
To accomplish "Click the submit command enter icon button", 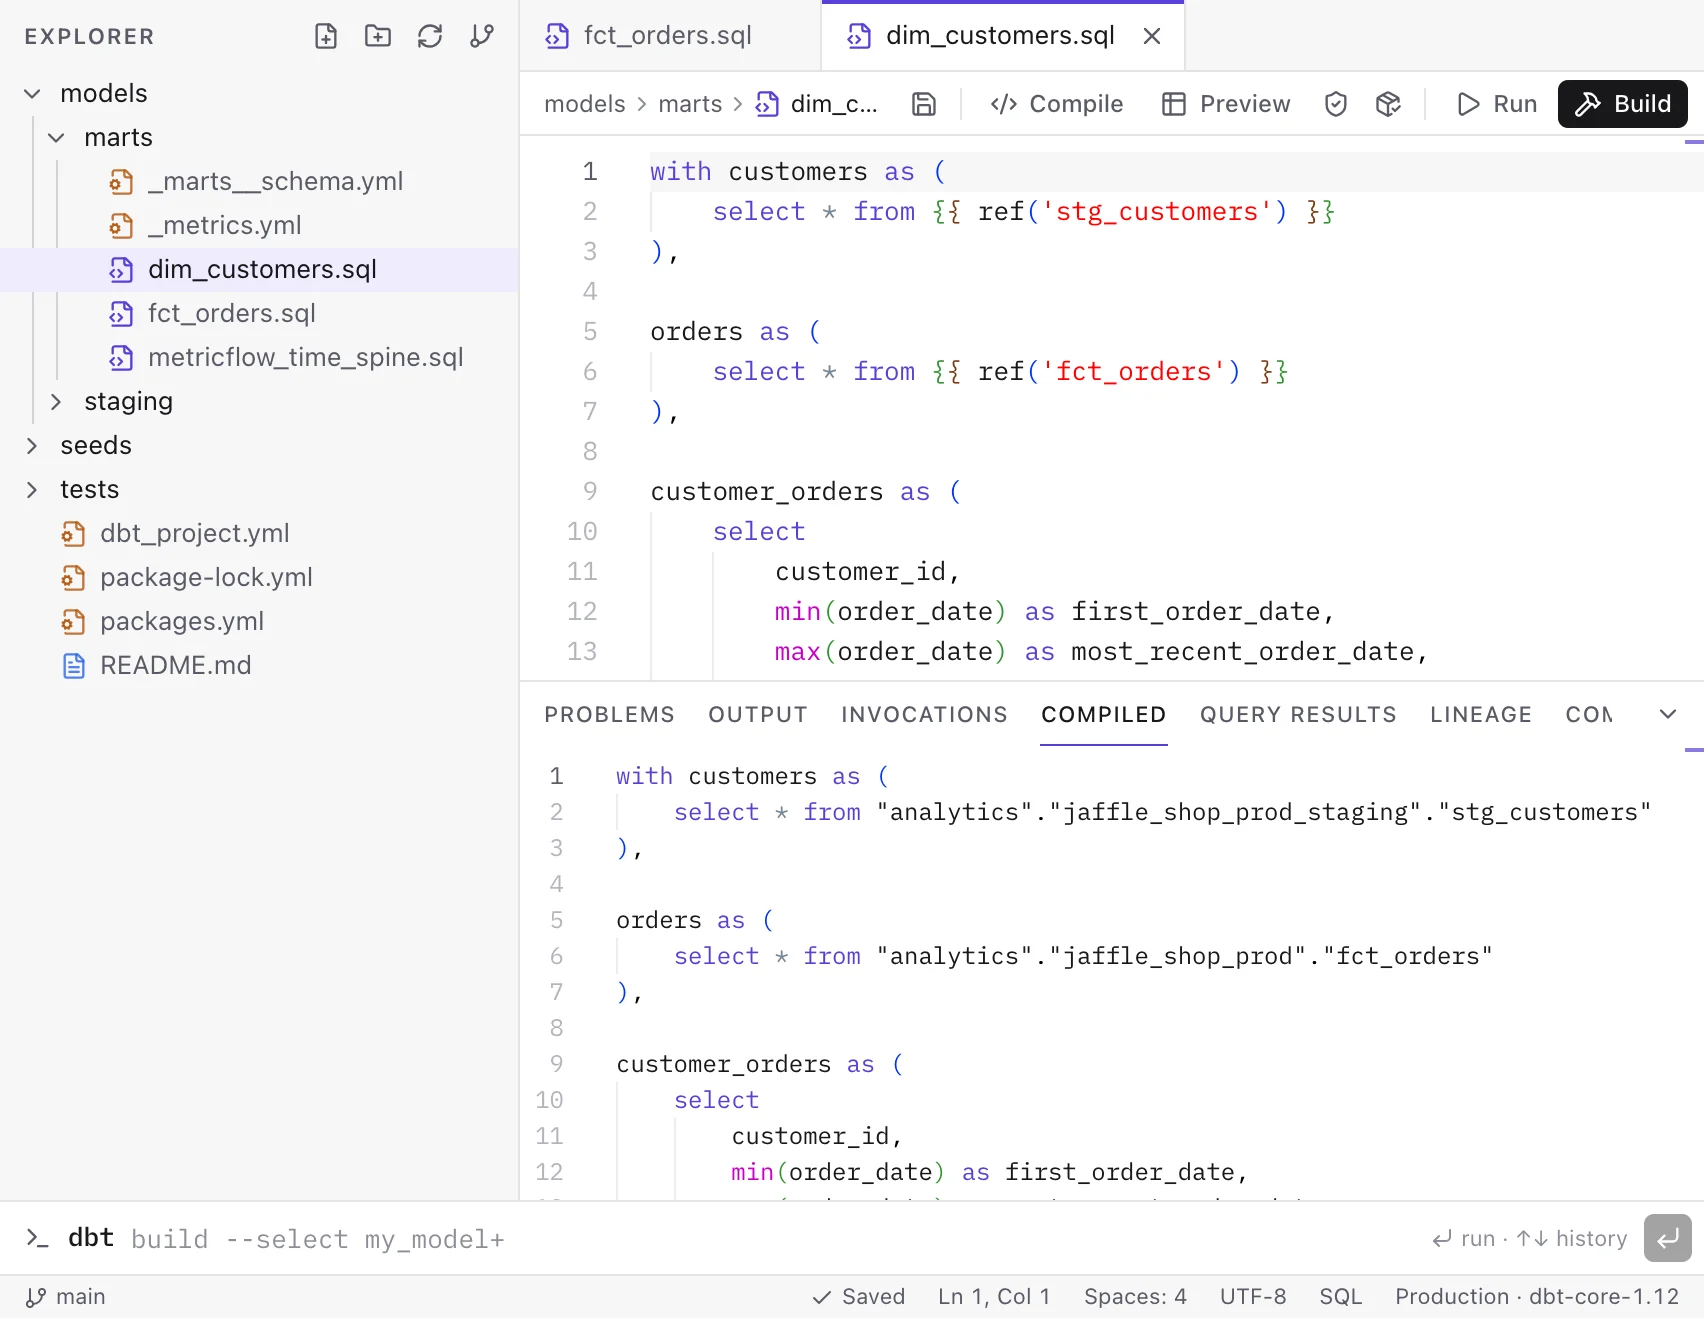I will point(1668,1239).
